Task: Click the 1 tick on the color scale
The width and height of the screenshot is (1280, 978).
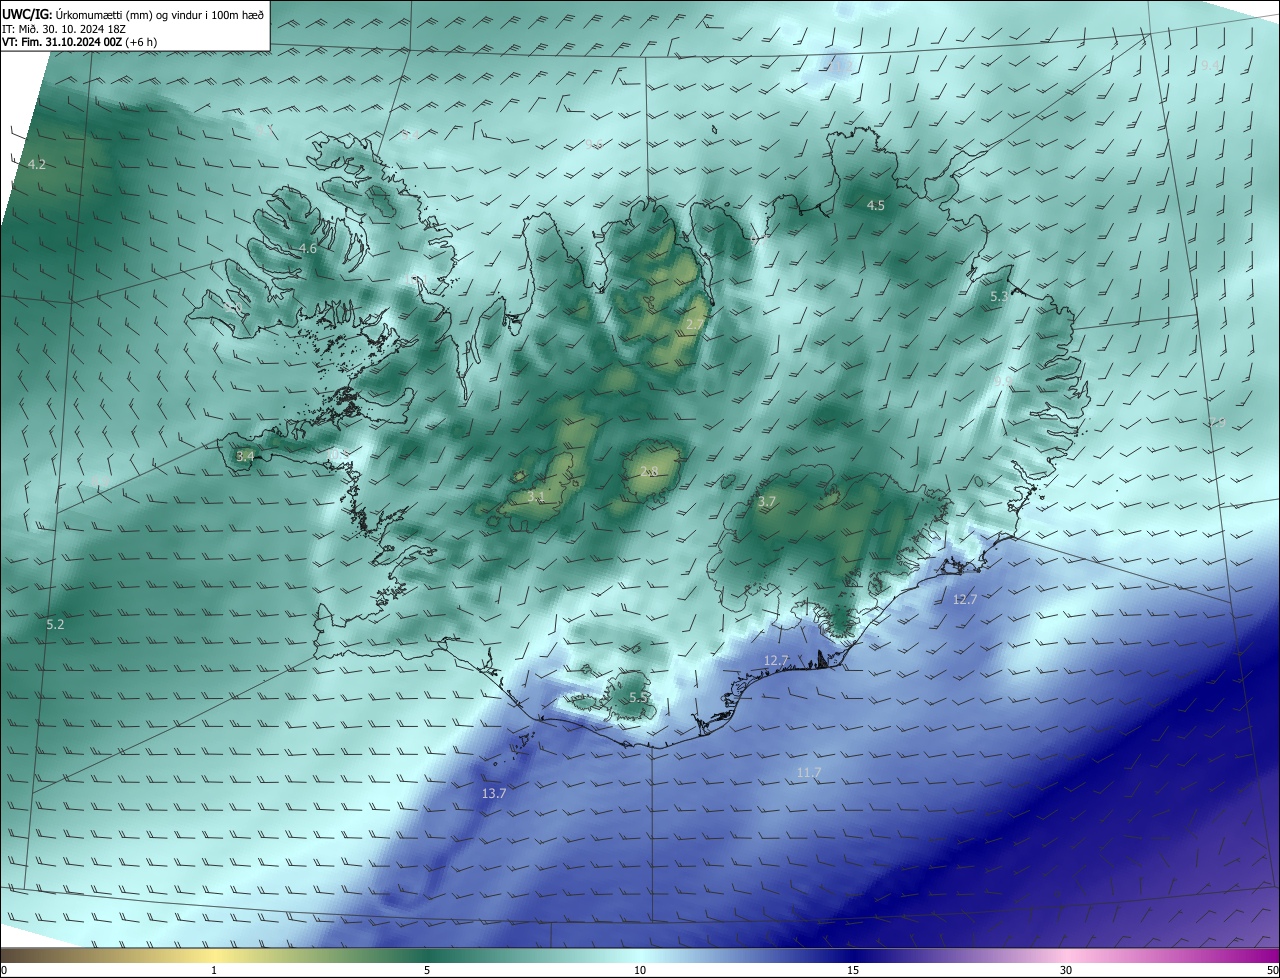Action: (214, 970)
